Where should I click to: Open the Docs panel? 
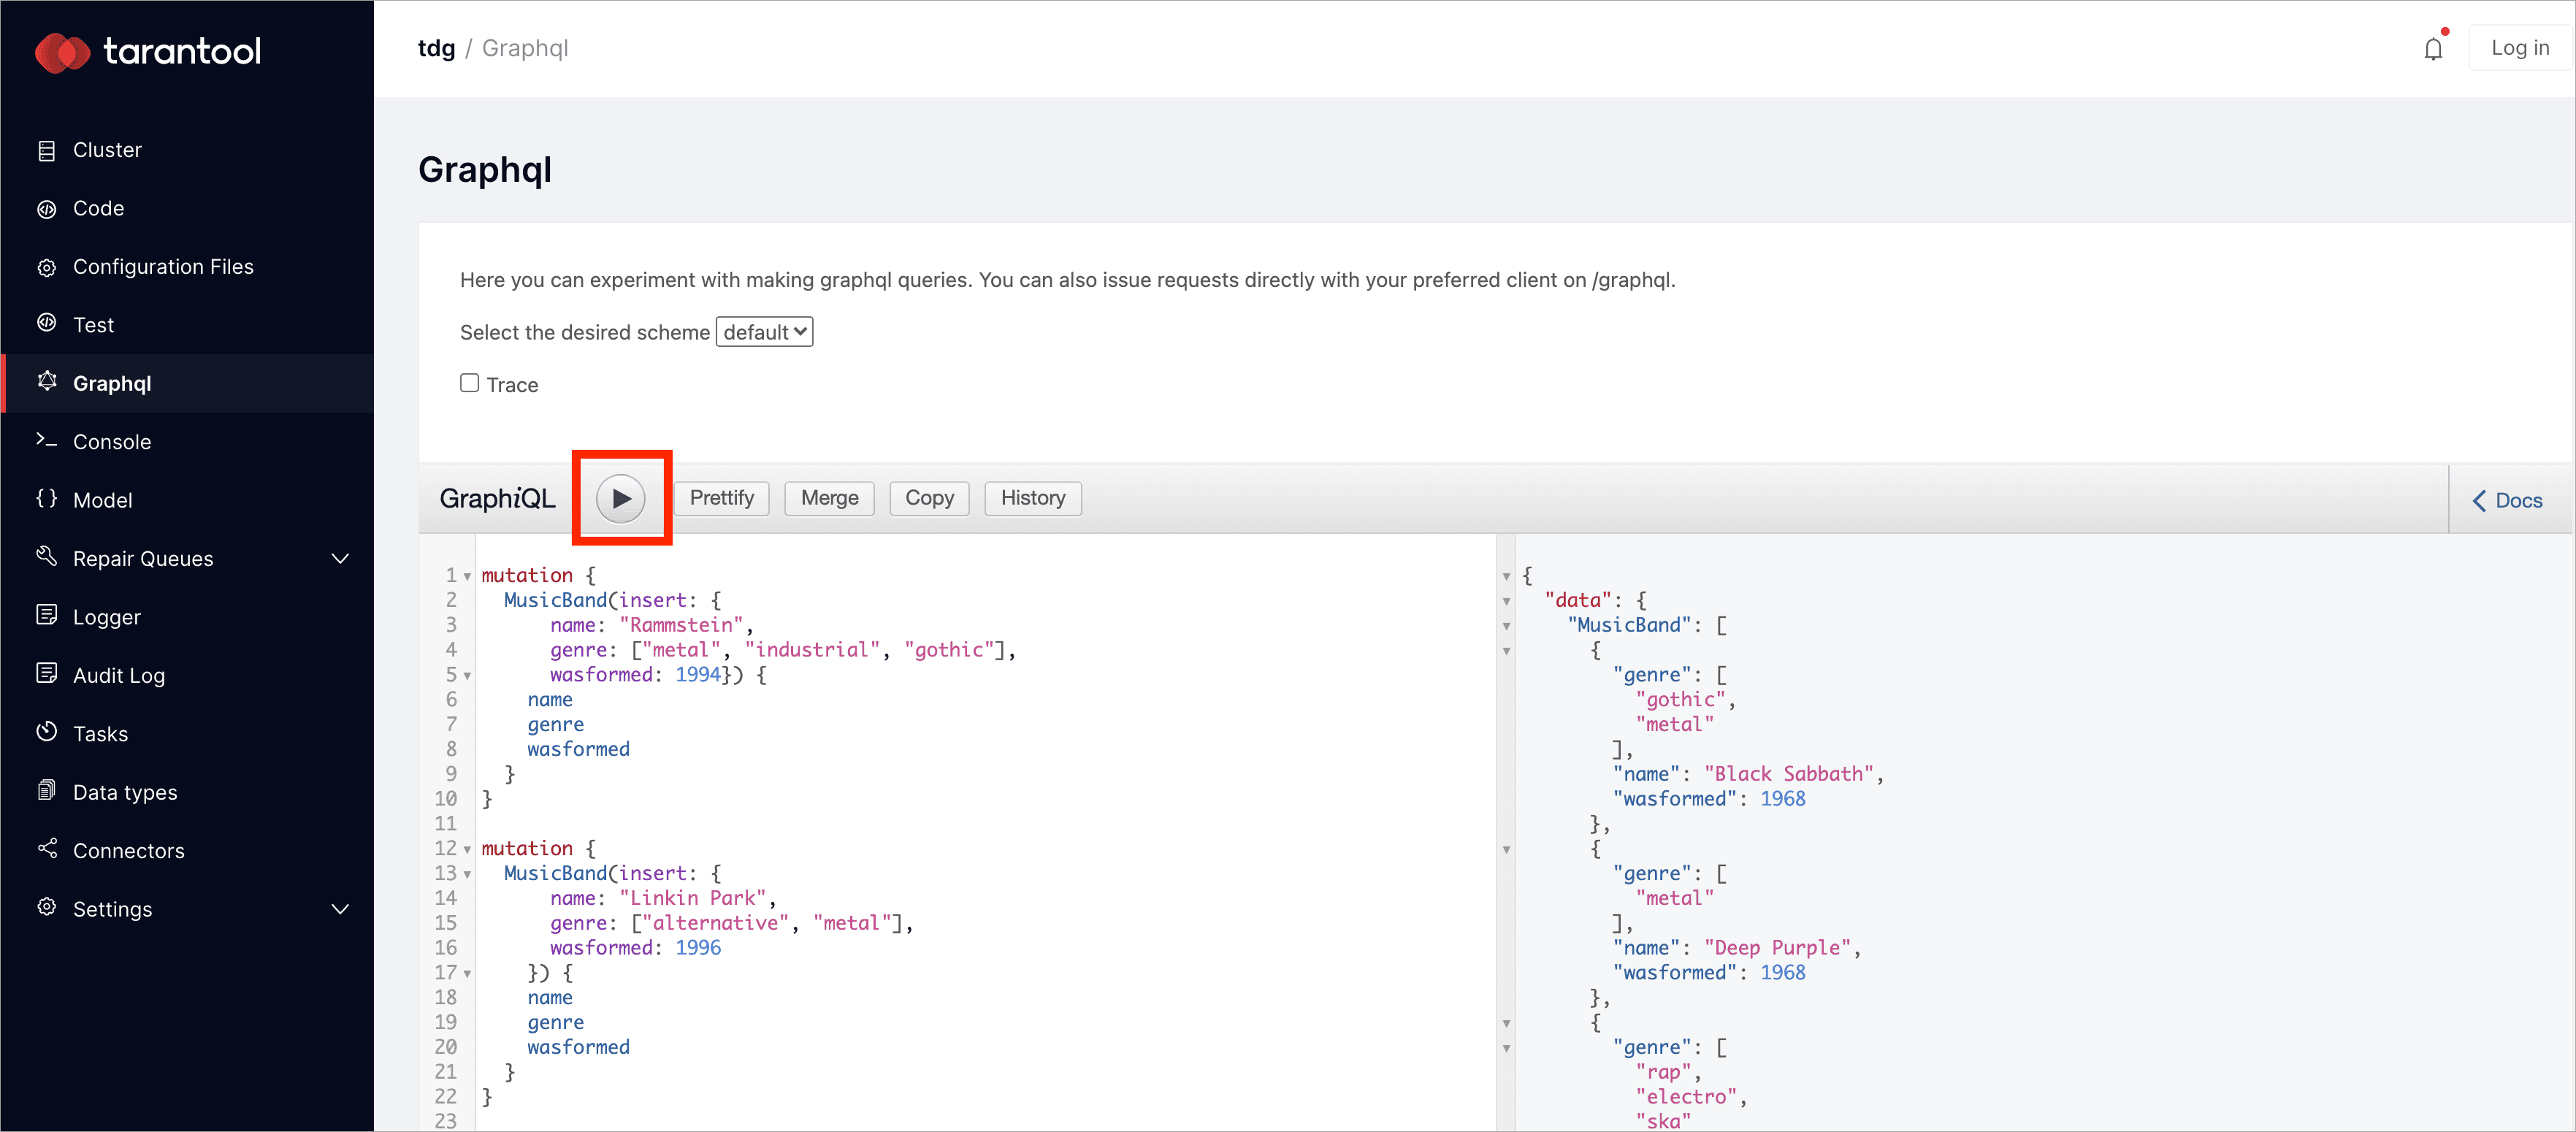[x=2508, y=501]
